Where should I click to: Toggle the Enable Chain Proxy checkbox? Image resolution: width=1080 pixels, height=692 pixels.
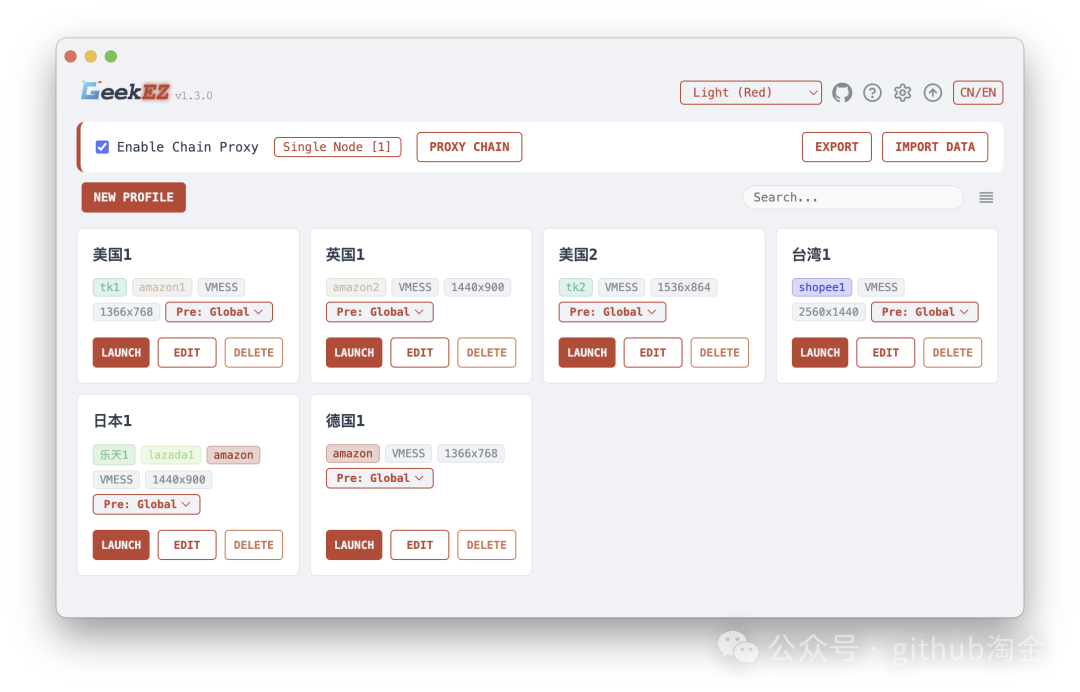pos(102,146)
